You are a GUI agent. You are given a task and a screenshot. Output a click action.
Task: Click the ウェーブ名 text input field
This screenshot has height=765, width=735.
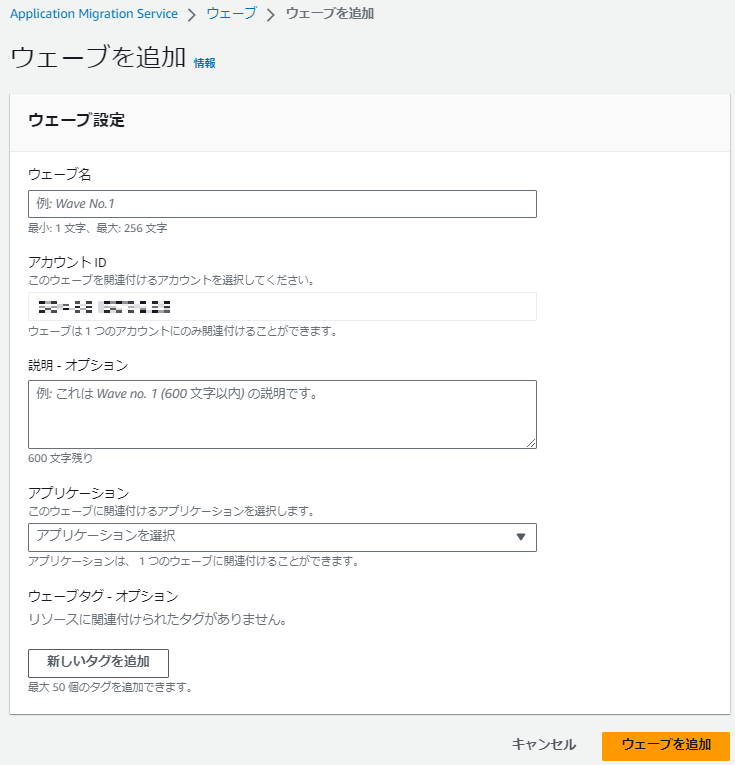coord(282,204)
